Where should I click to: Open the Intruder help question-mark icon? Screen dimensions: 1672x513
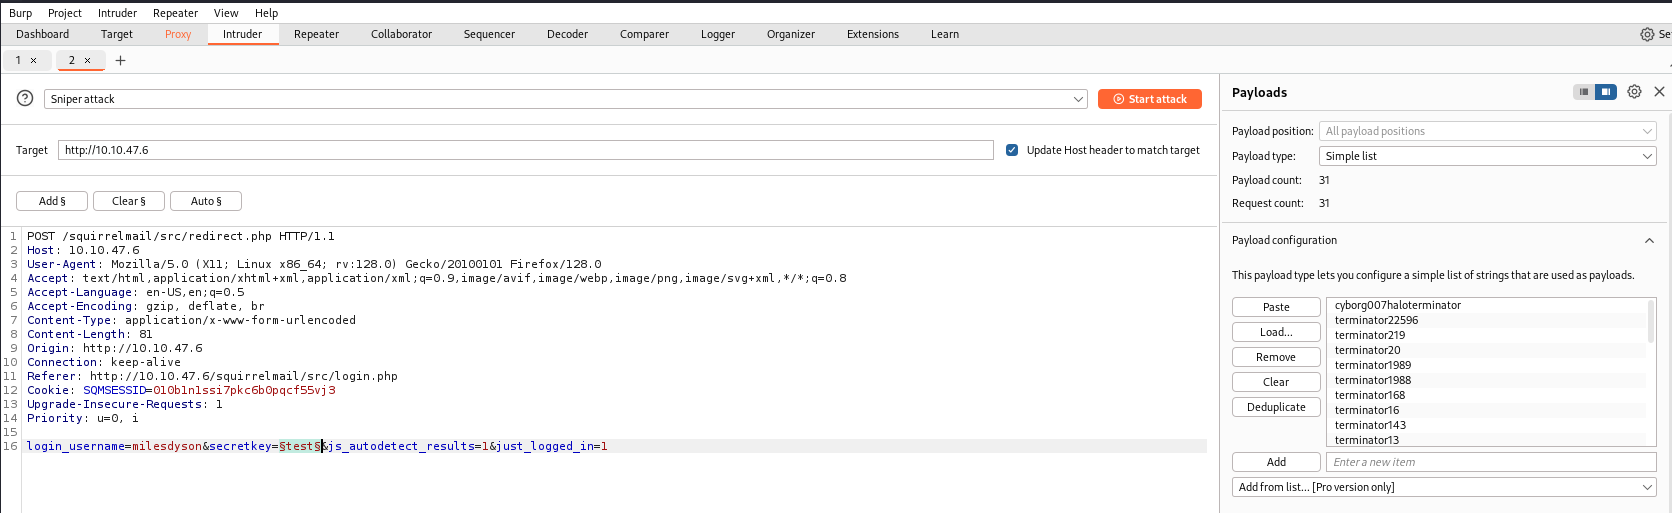25,98
